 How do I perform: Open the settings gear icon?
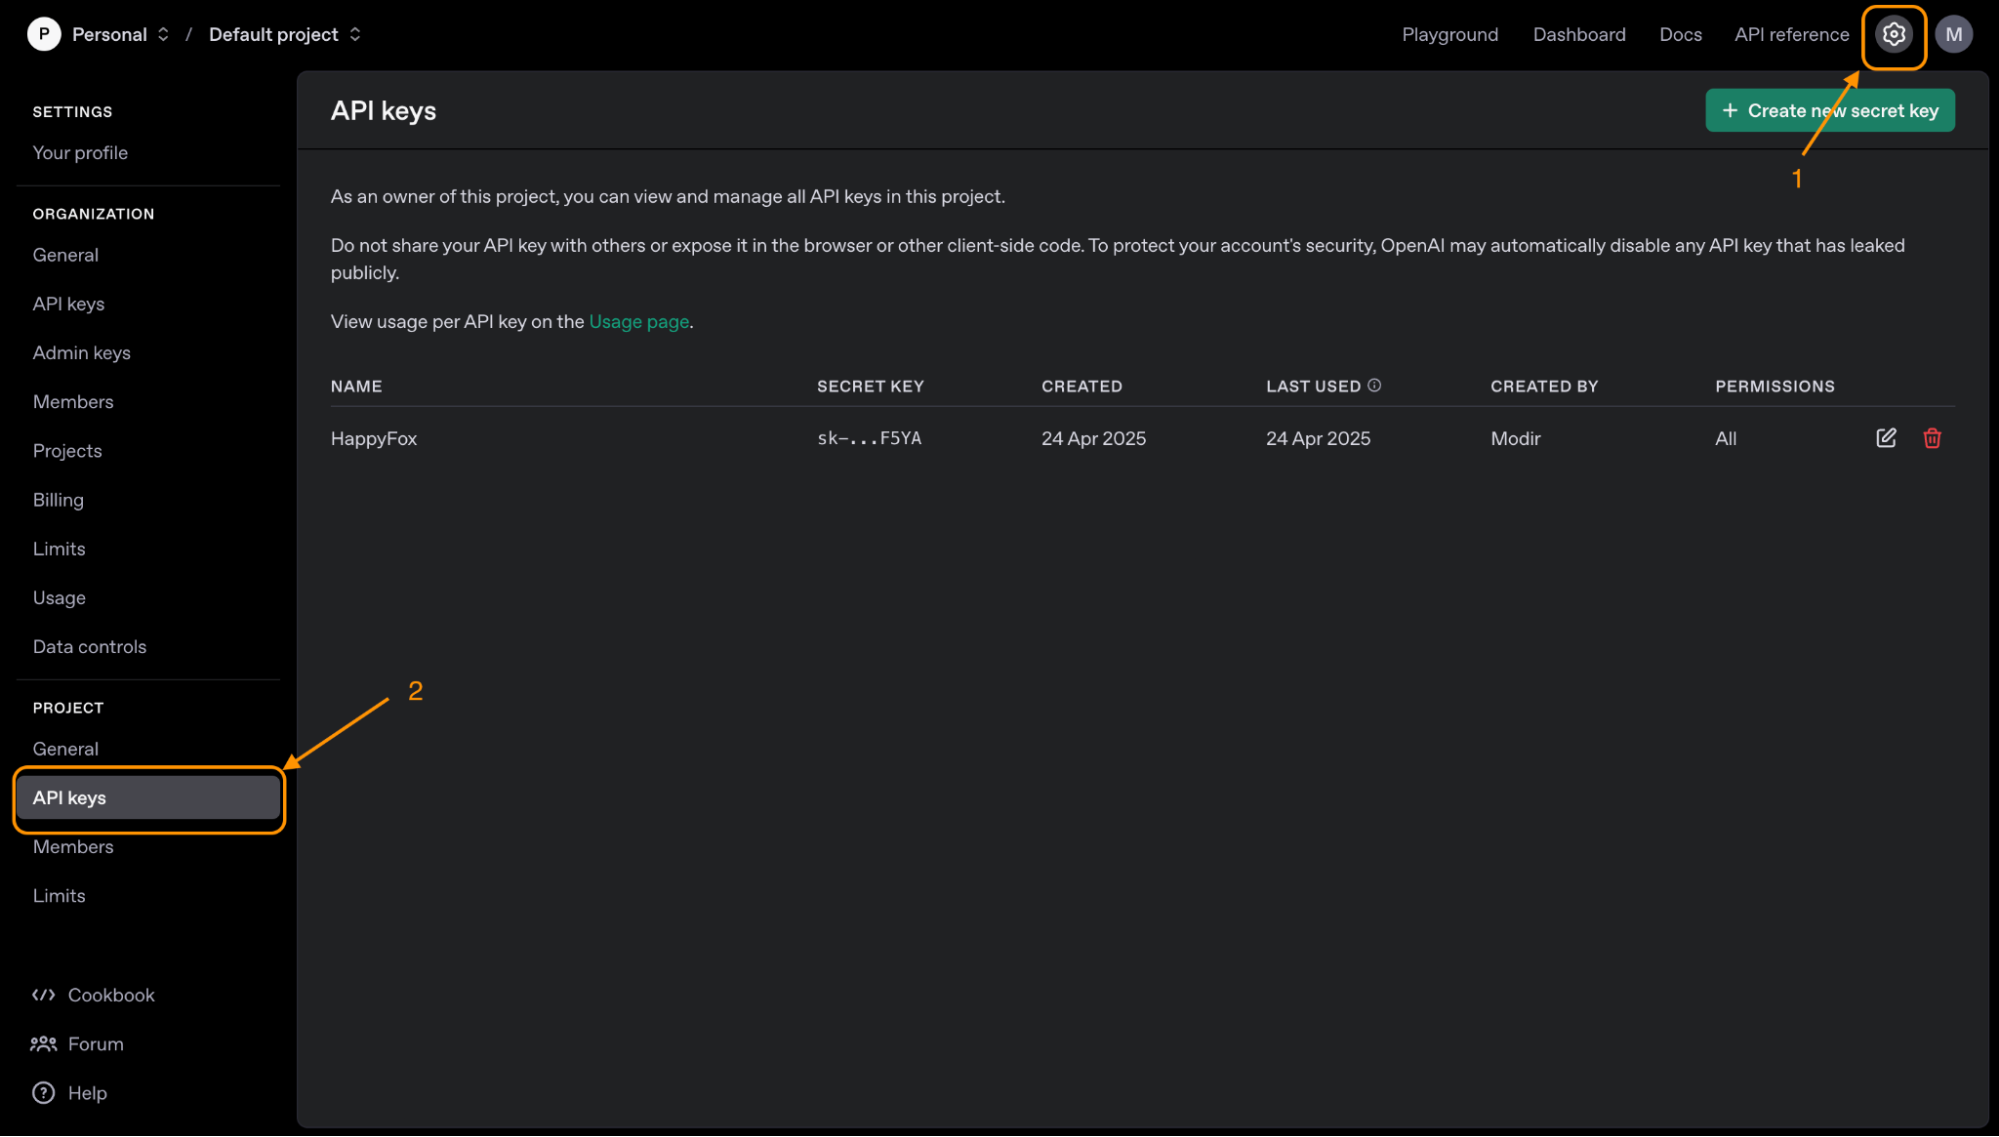1893,35
